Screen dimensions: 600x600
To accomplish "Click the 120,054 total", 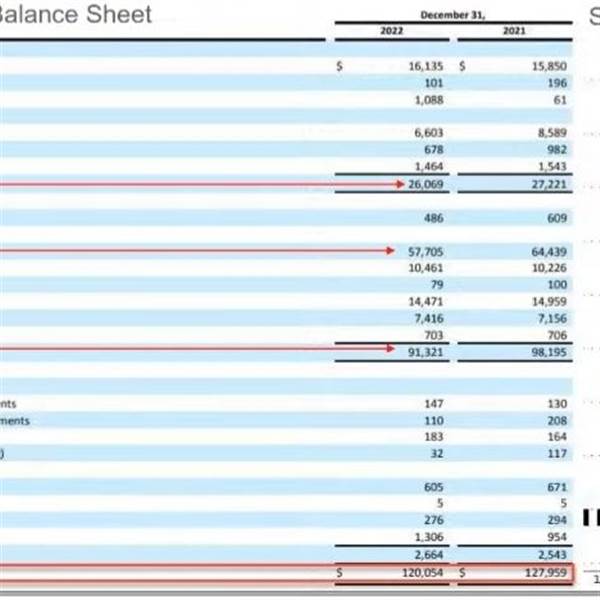I will 423,573.
